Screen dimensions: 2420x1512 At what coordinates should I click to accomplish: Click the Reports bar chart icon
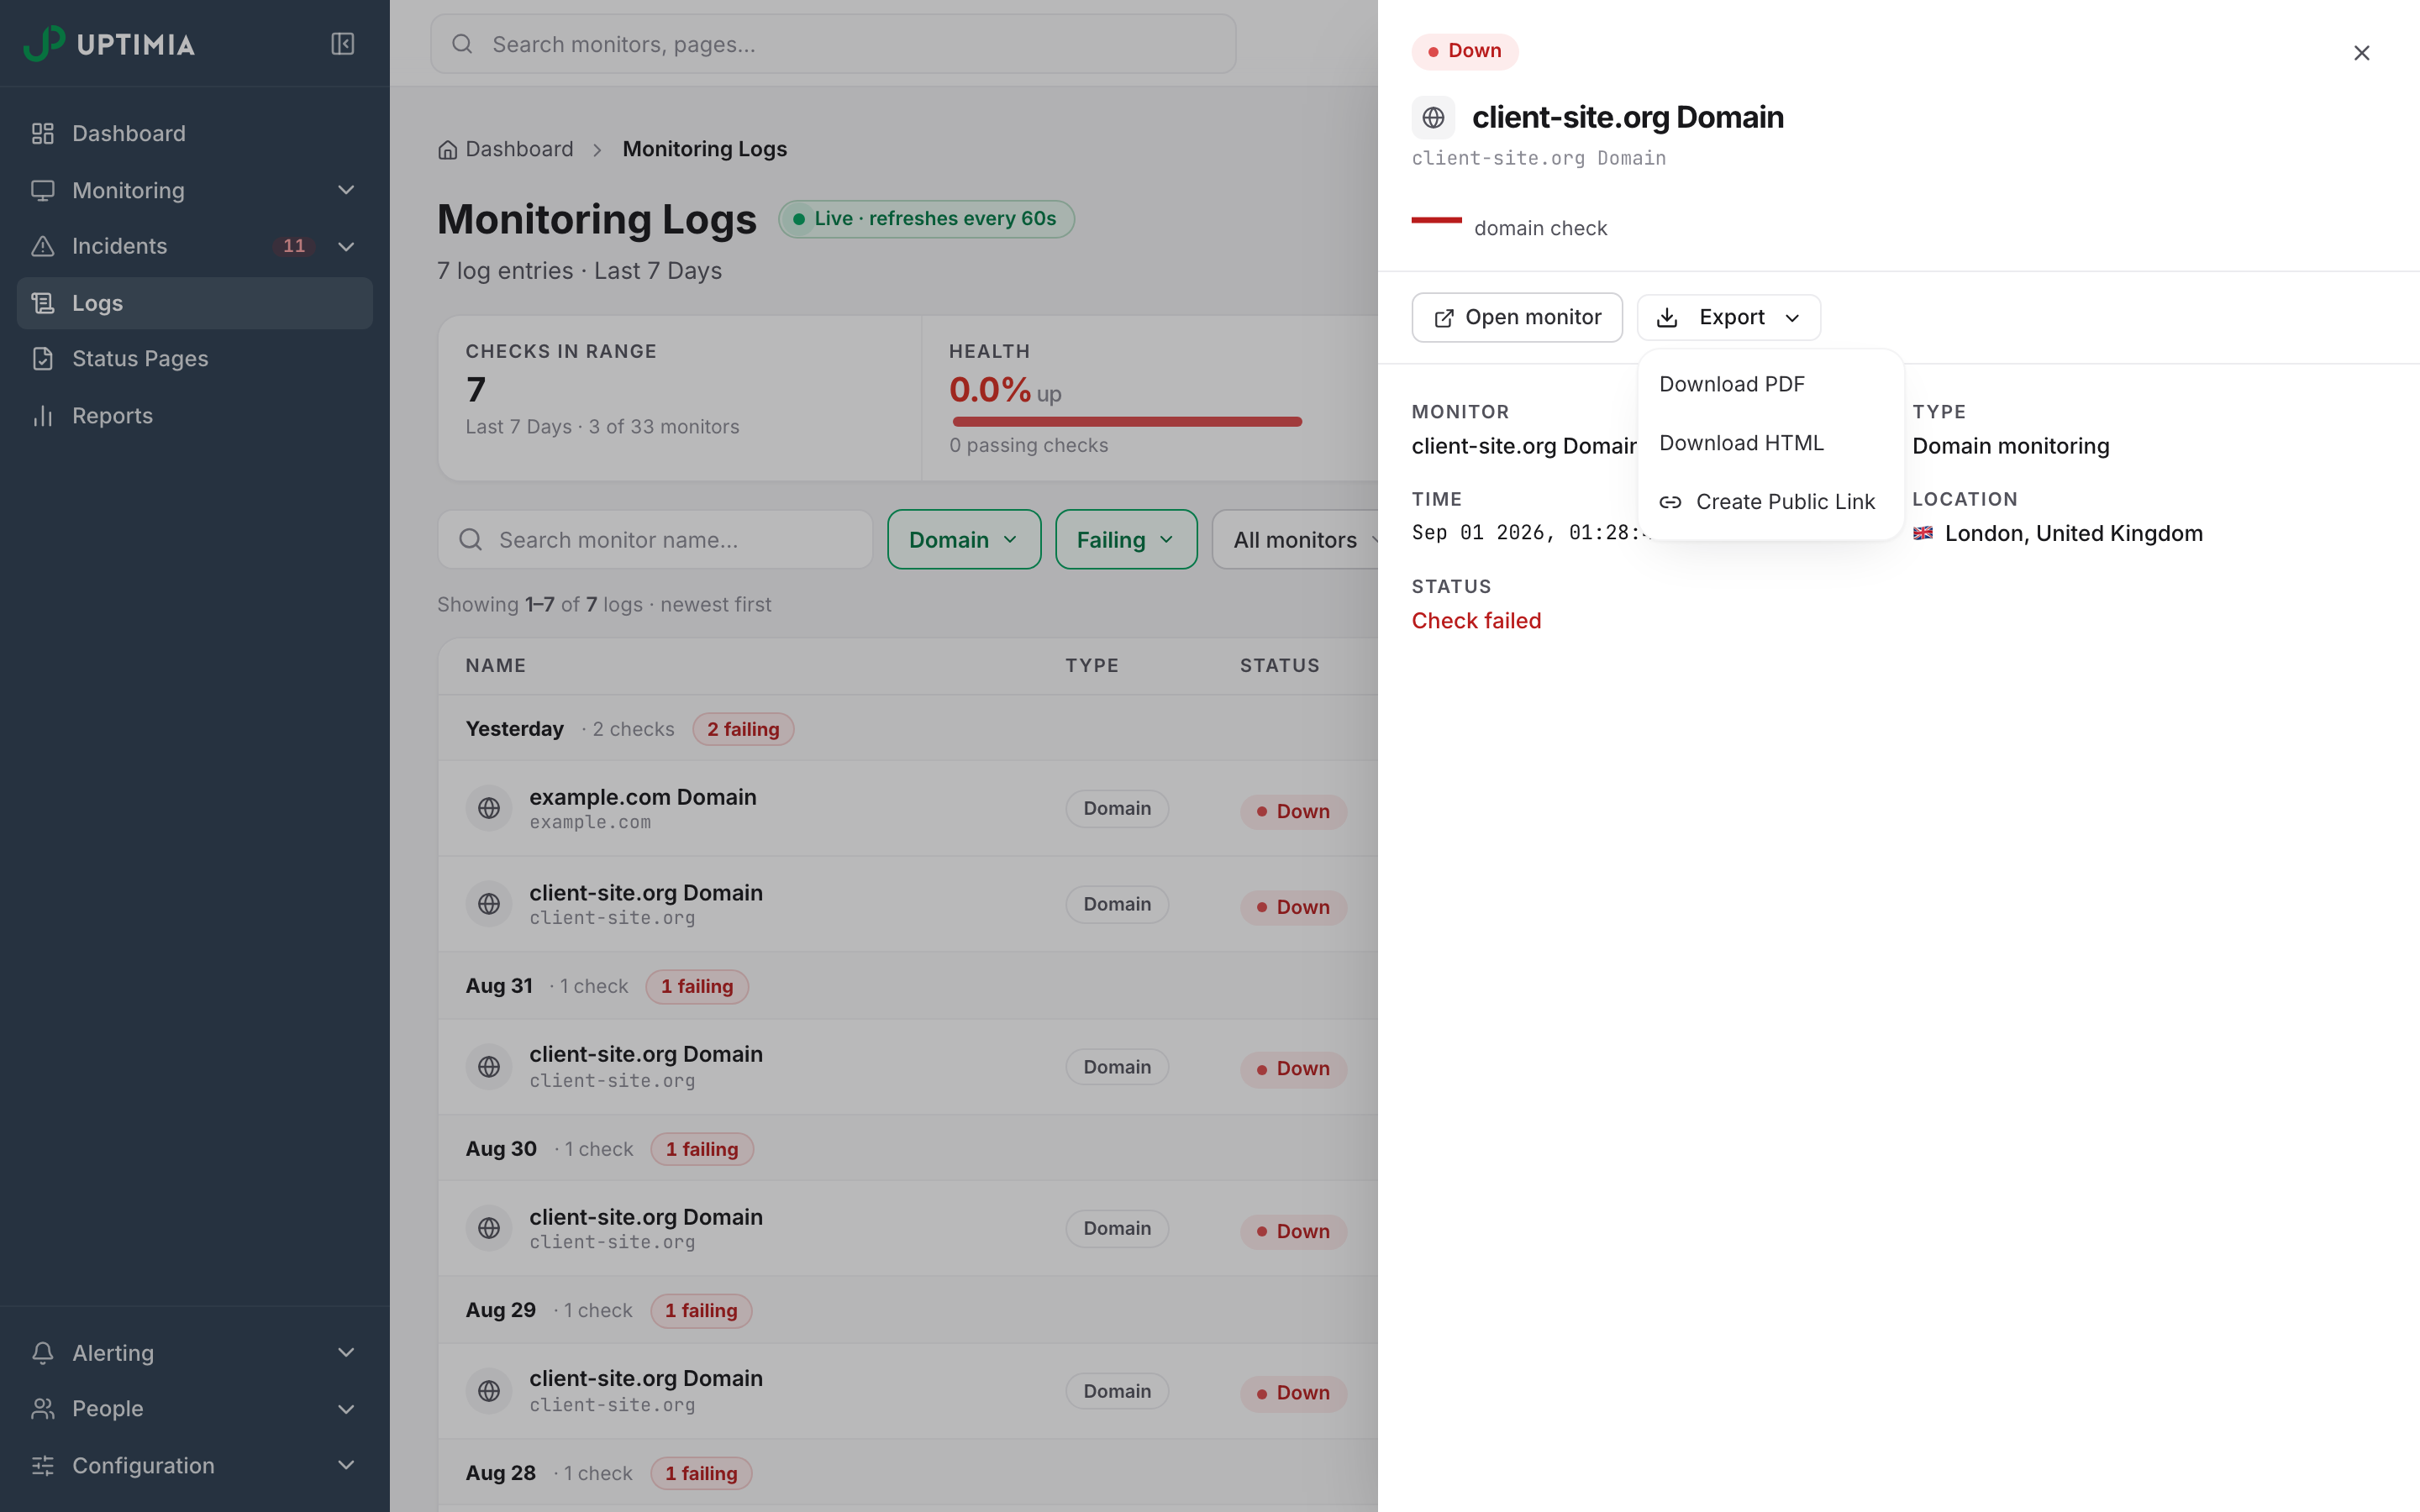pyautogui.click(x=42, y=416)
